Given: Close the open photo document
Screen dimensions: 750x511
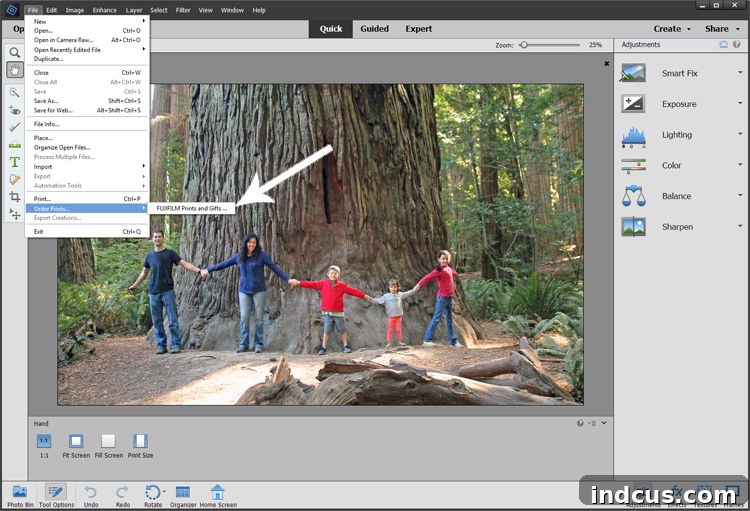Looking at the screenshot, I should point(607,63).
